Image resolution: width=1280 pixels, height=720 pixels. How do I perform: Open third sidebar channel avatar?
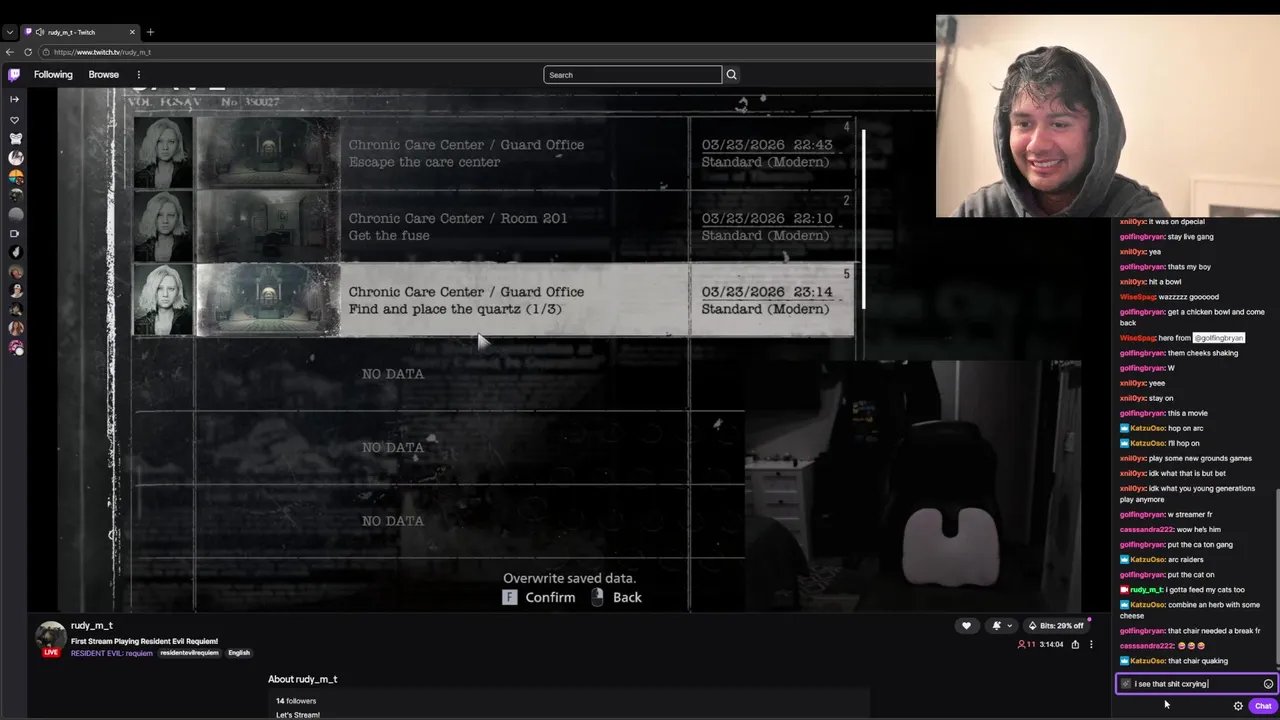15,176
